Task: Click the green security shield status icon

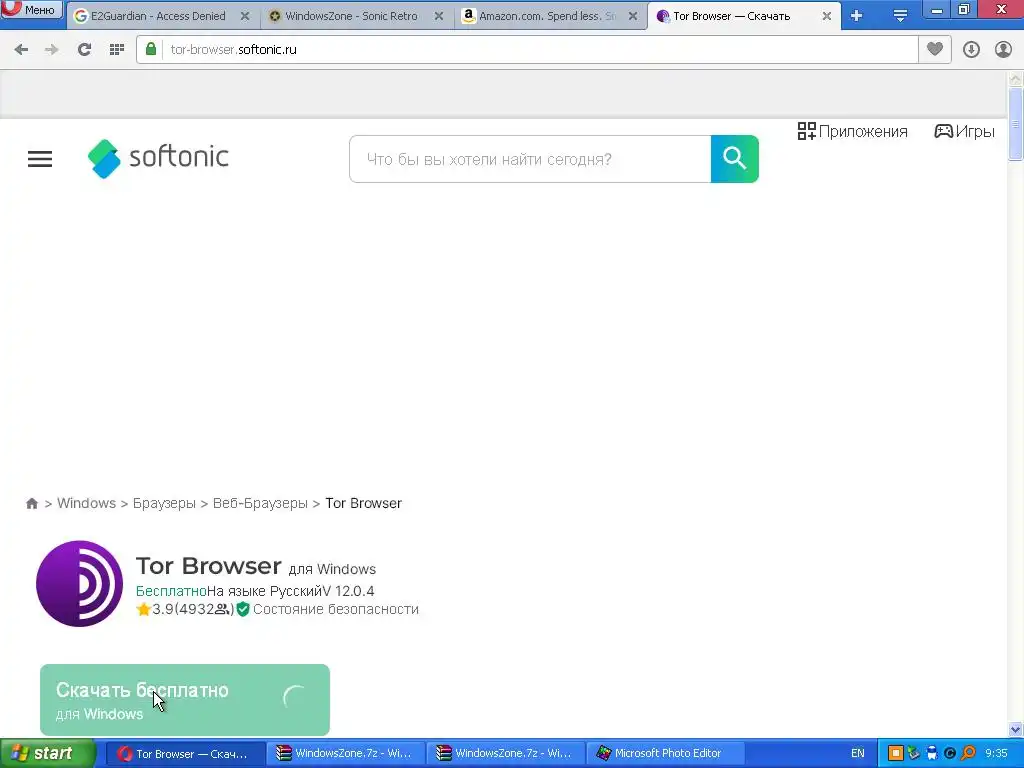Action: [x=243, y=609]
